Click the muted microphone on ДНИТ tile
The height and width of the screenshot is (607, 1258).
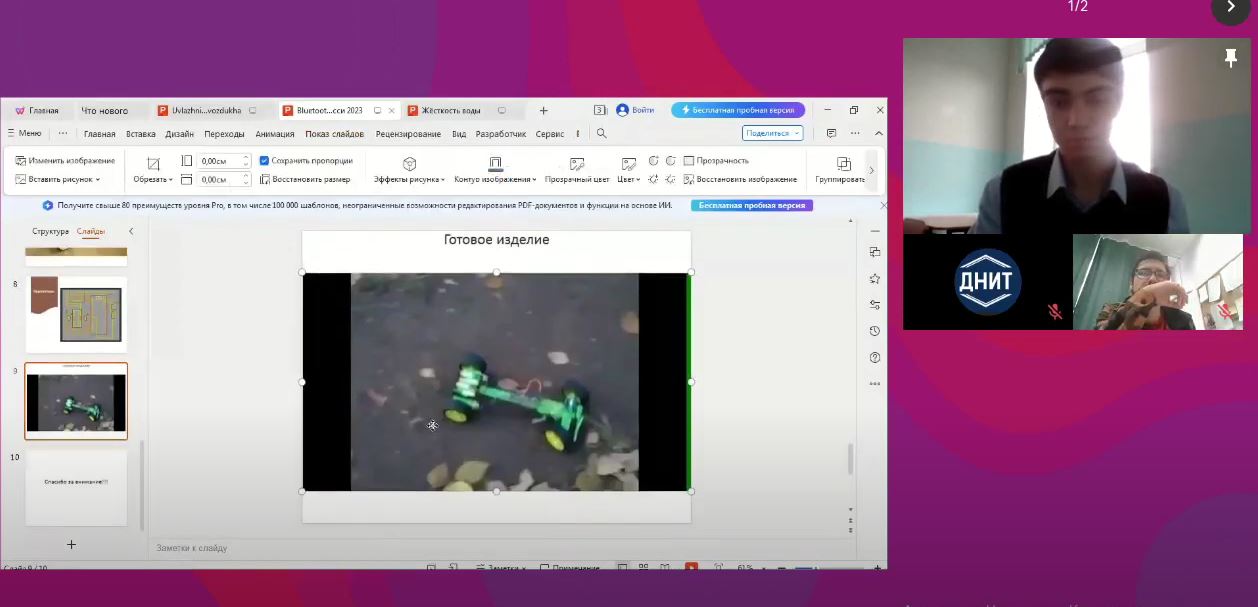(x=1054, y=312)
